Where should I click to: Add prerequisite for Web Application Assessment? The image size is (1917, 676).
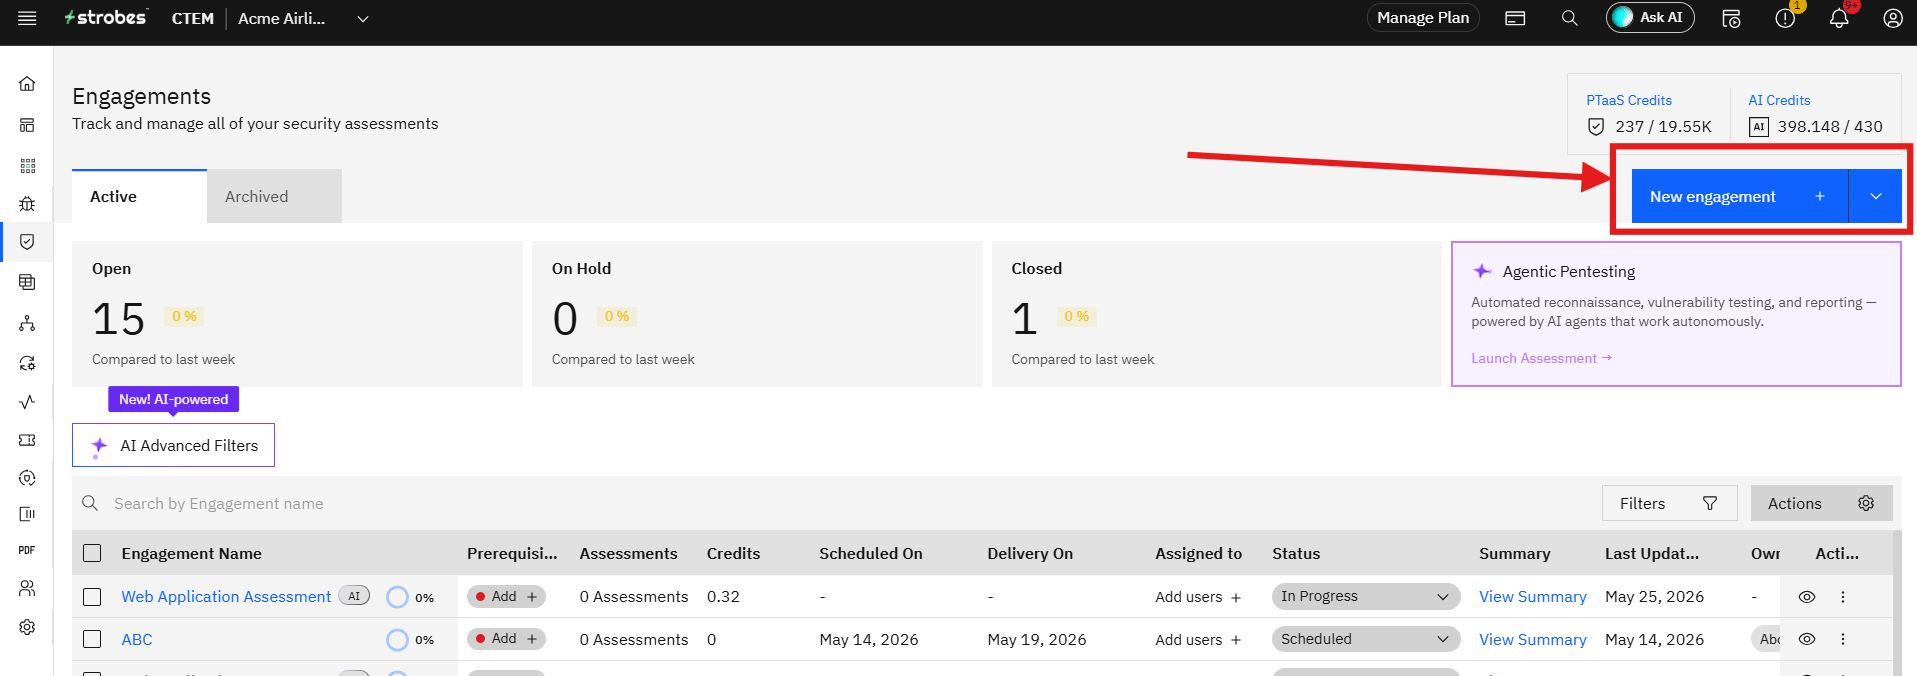pyautogui.click(x=506, y=596)
